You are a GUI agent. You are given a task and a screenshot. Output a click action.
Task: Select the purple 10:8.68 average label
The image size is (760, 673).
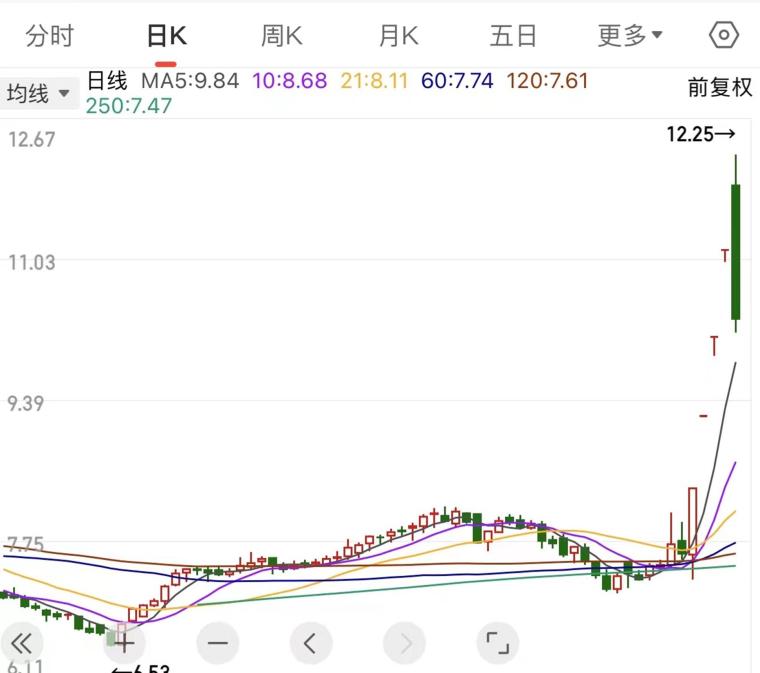click(290, 81)
